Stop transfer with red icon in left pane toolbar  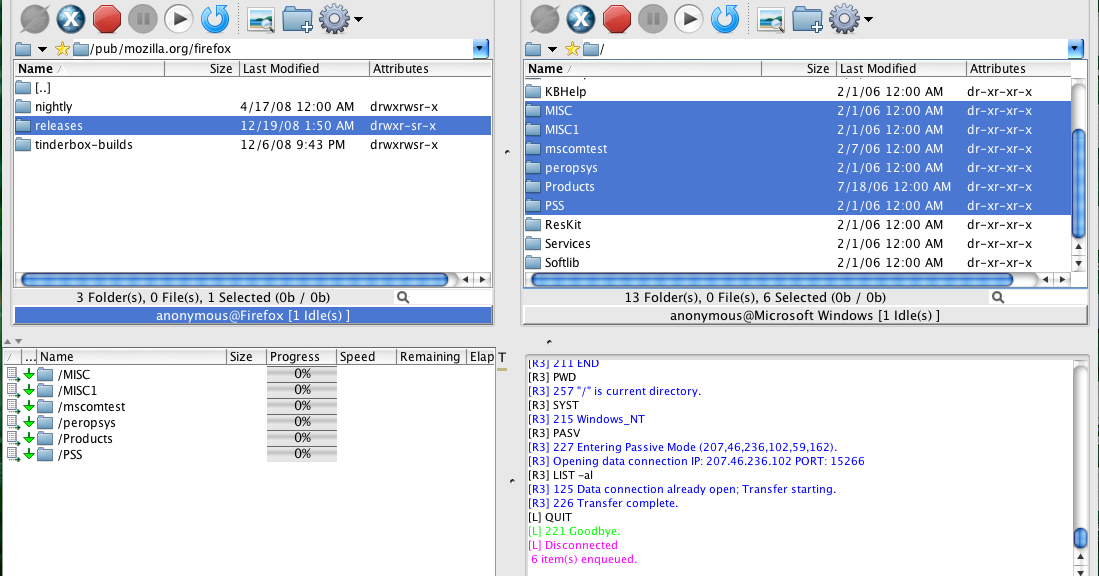pyautogui.click(x=107, y=19)
